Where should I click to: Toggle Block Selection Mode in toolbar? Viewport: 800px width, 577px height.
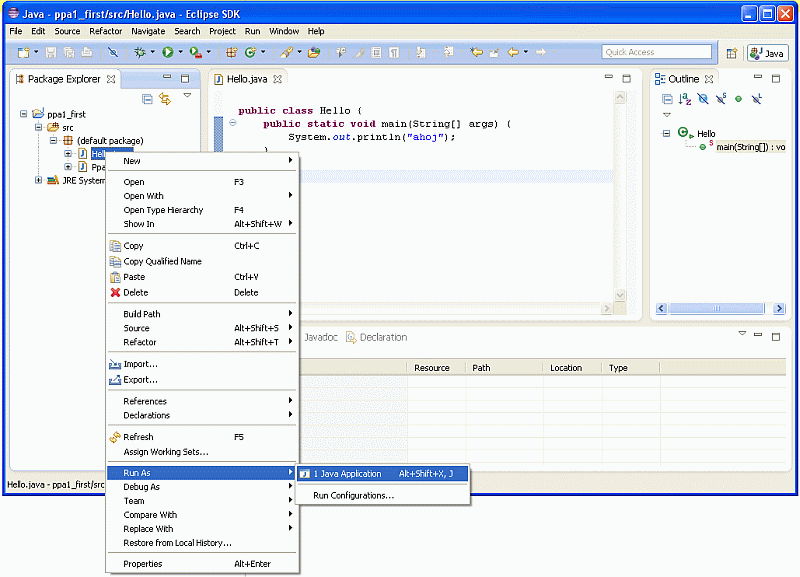pos(376,52)
